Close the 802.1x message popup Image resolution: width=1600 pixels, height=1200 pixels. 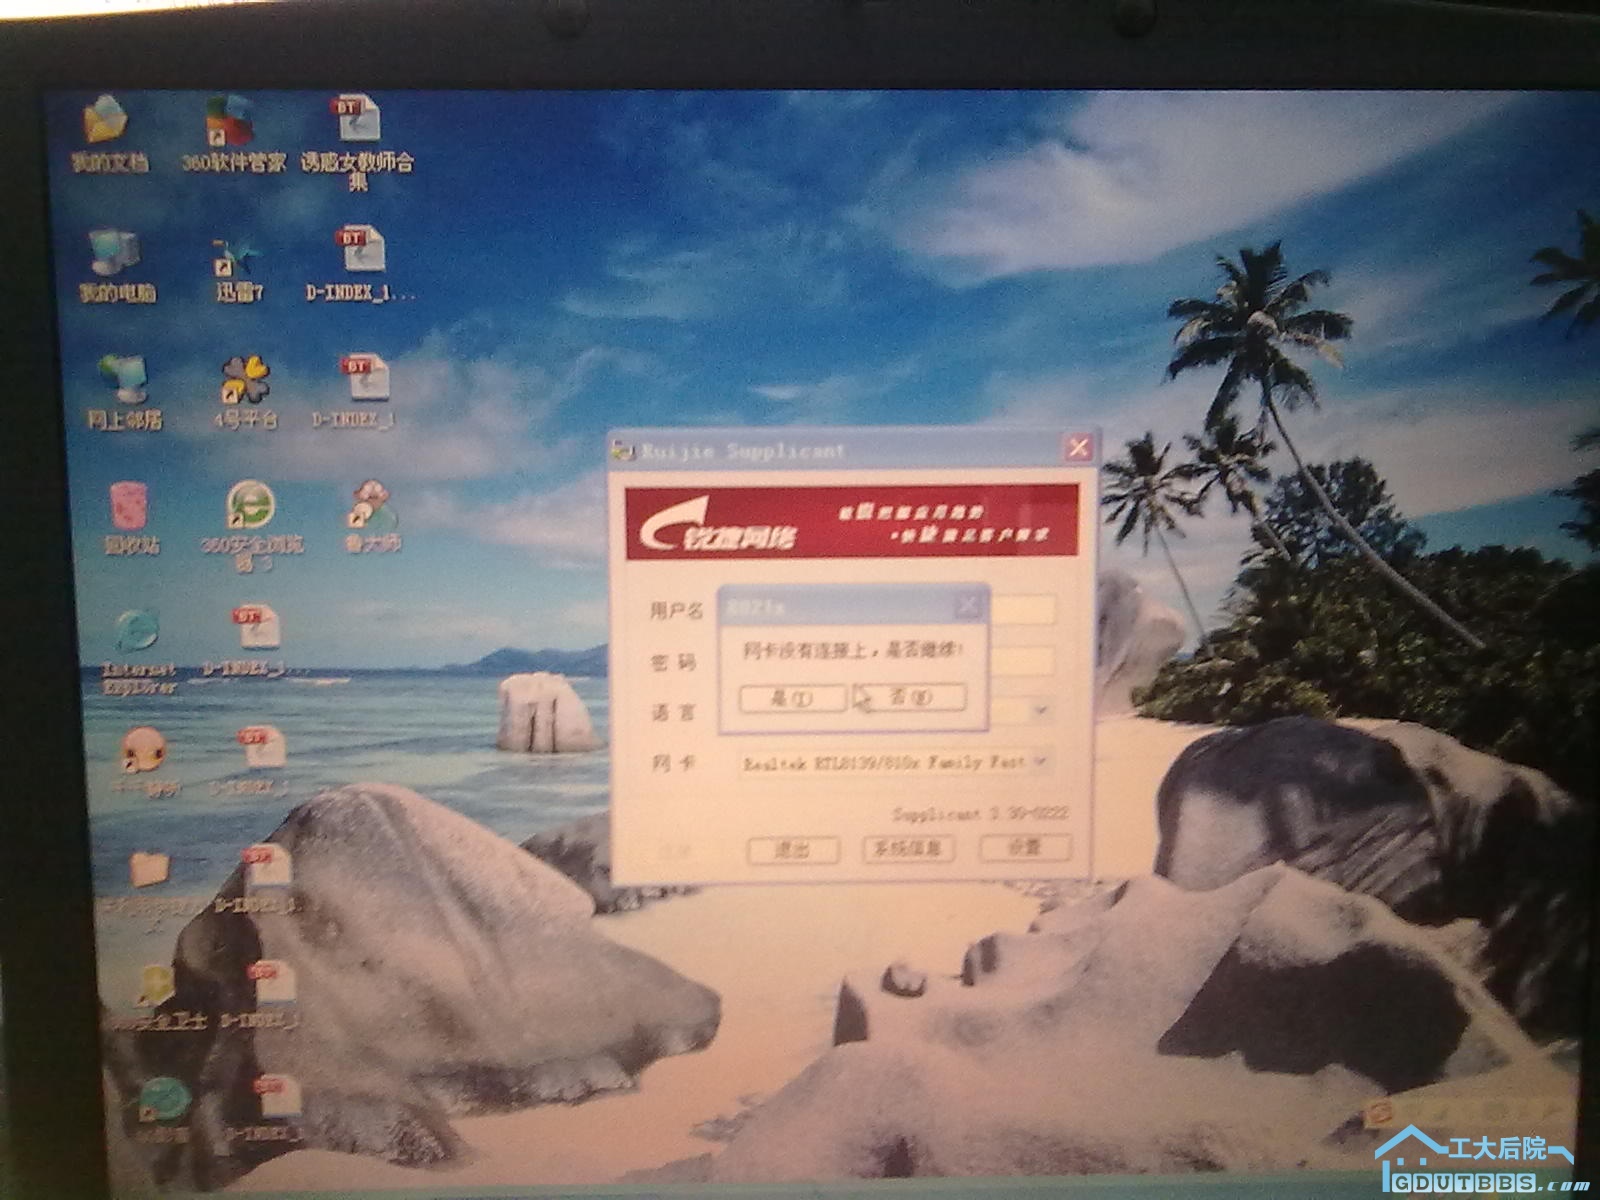coord(967,606)
